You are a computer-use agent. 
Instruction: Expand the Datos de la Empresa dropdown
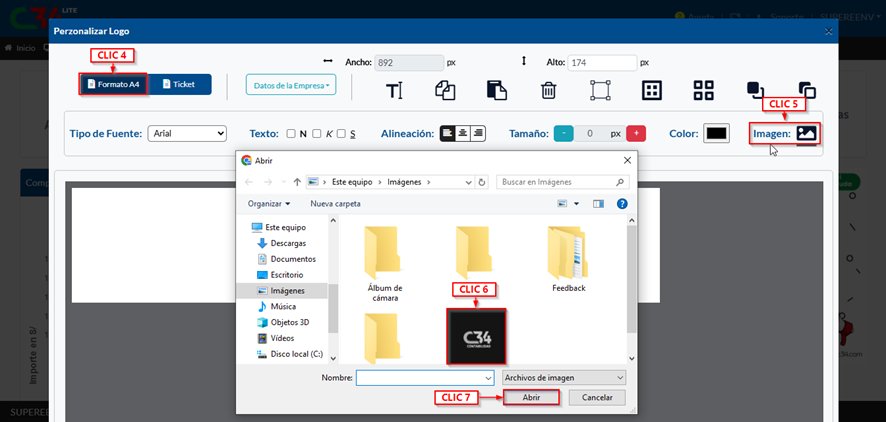[293, 86]
